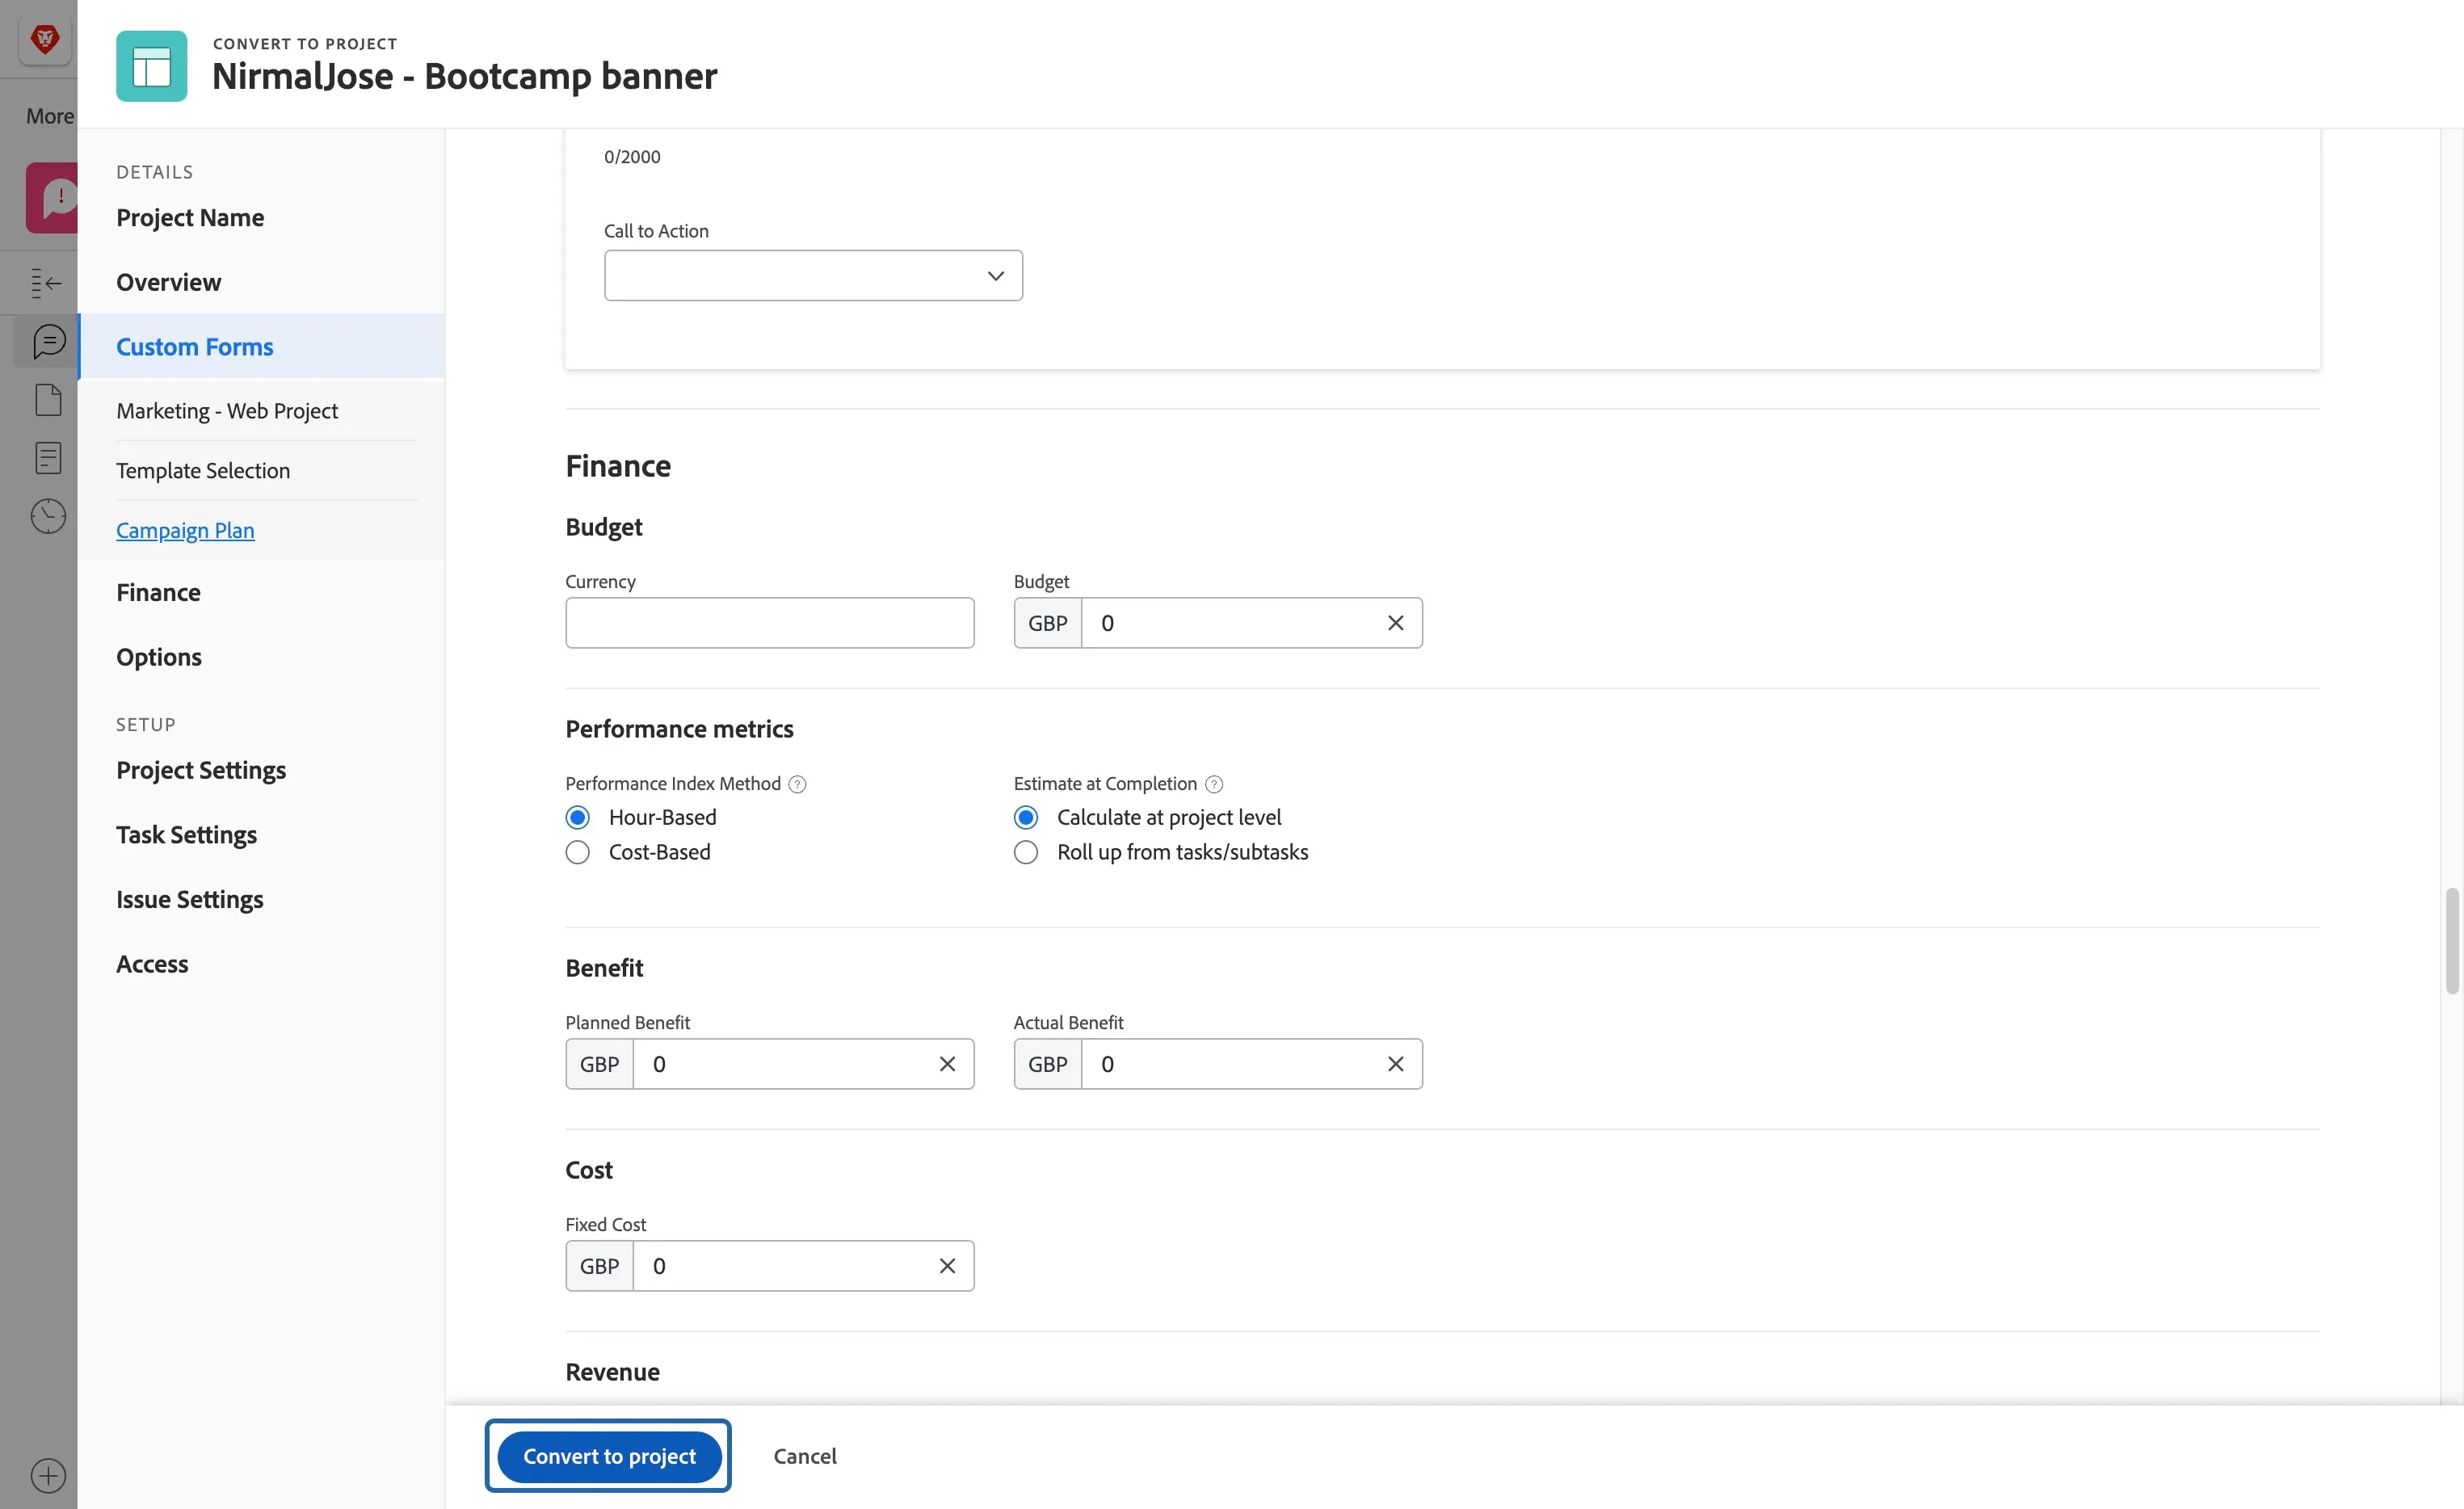
Task: Show help for Estimate at Completion
Action: click(1214, 784)
